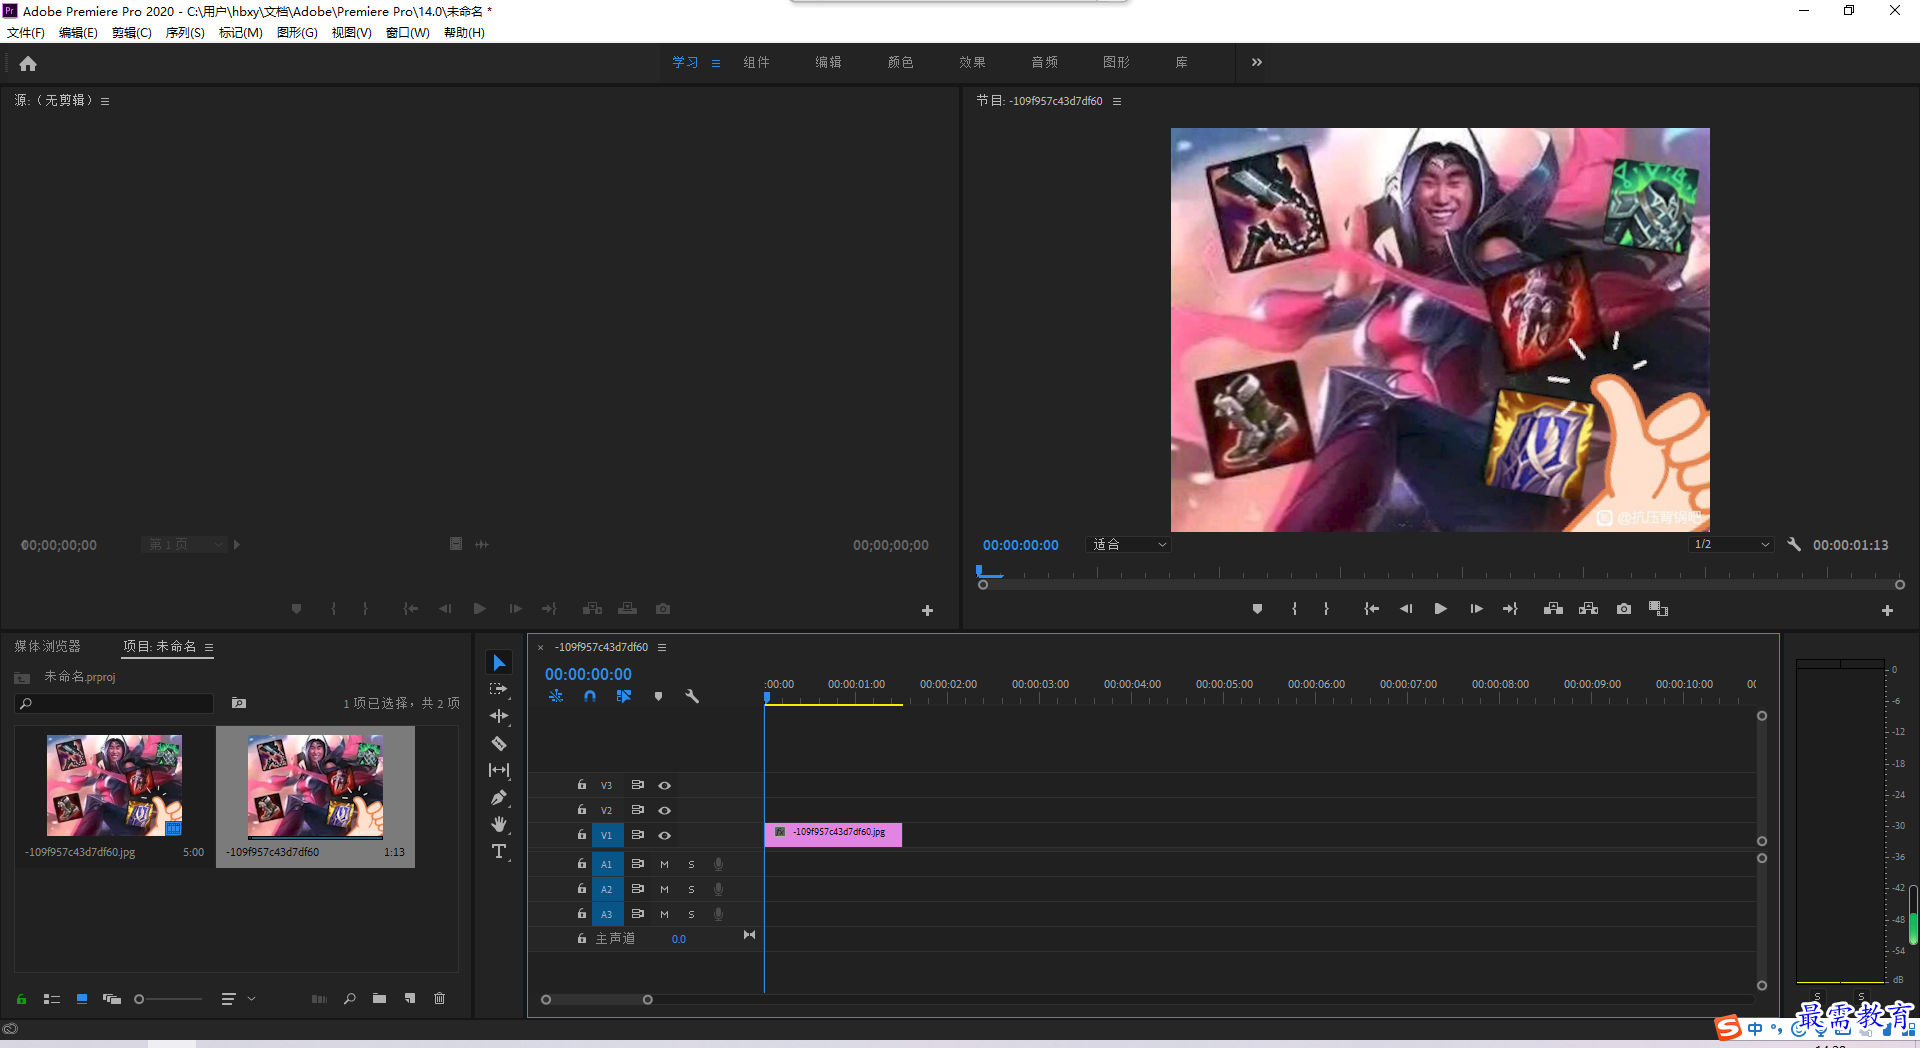Open zoom level dropdown in program monitor

pos(1129,544)
